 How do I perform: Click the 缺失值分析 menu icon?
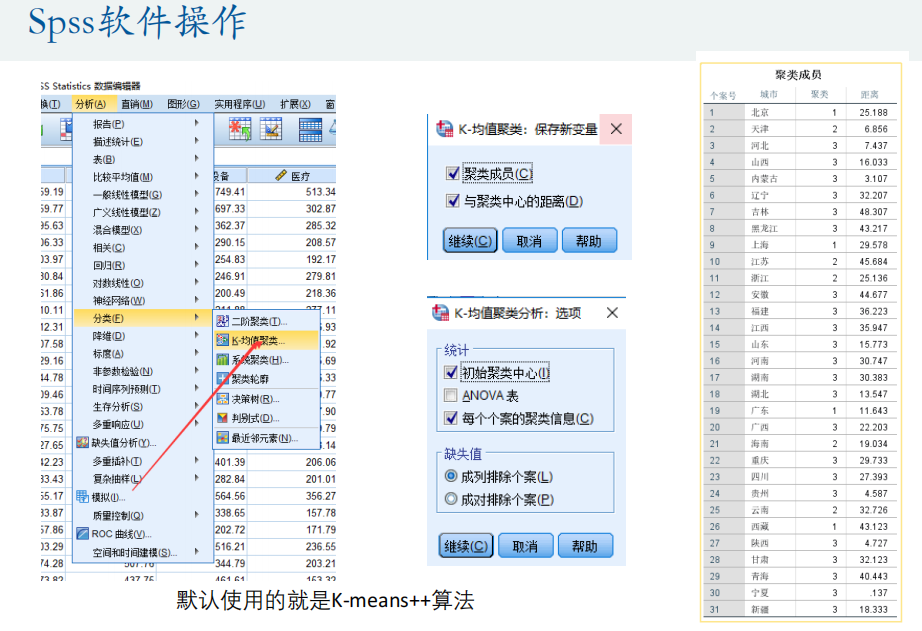(82, 442)
